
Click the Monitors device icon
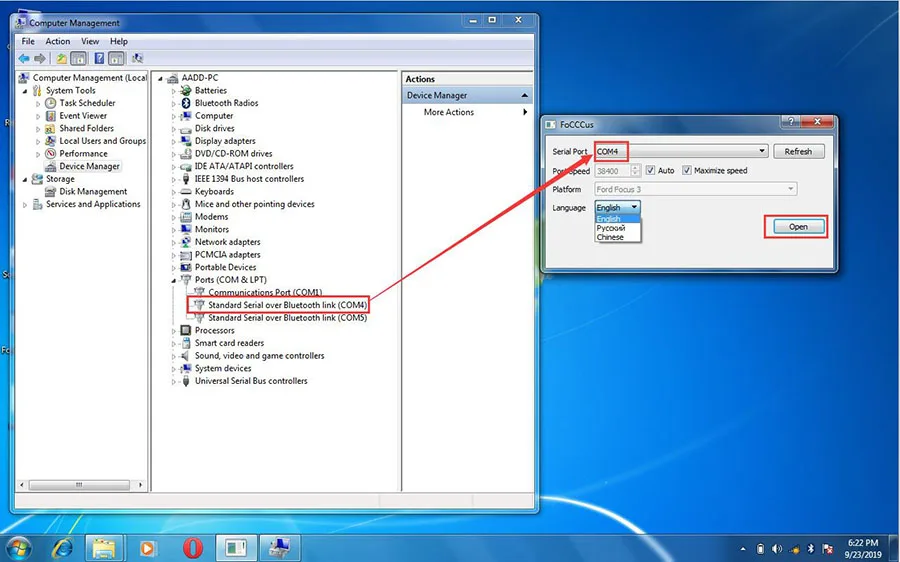[185, 229]
